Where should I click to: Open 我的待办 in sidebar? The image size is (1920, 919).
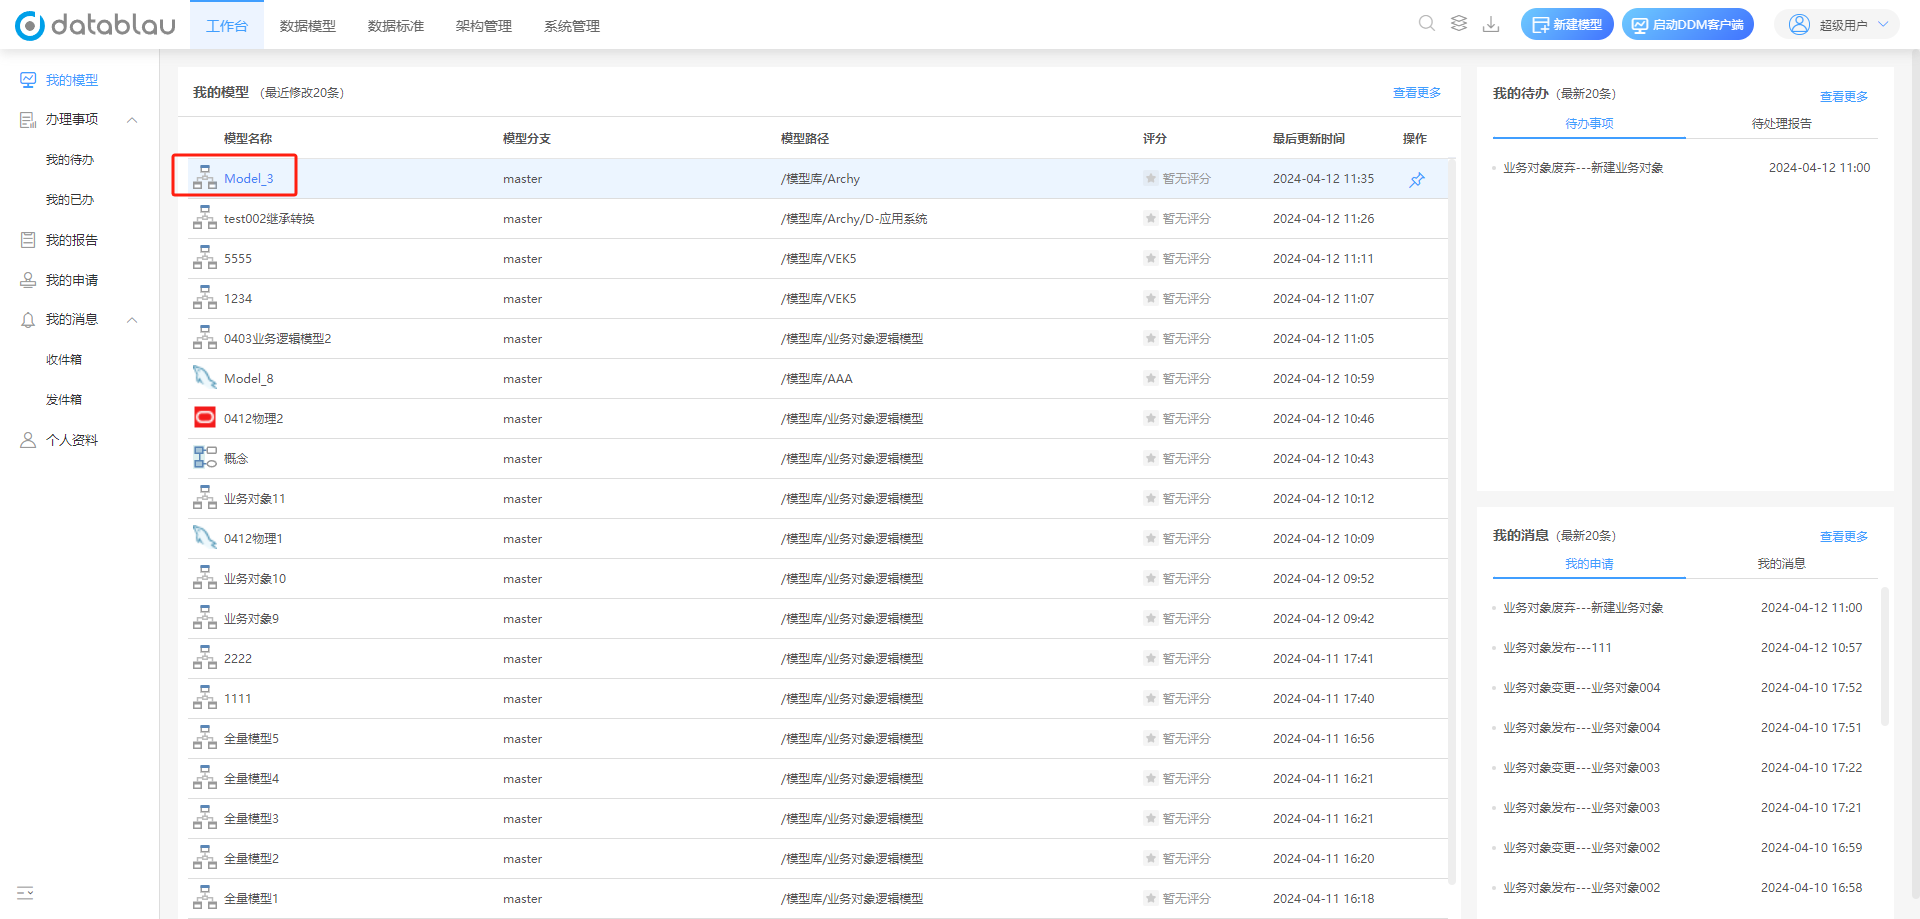click(x=70, y=160)
